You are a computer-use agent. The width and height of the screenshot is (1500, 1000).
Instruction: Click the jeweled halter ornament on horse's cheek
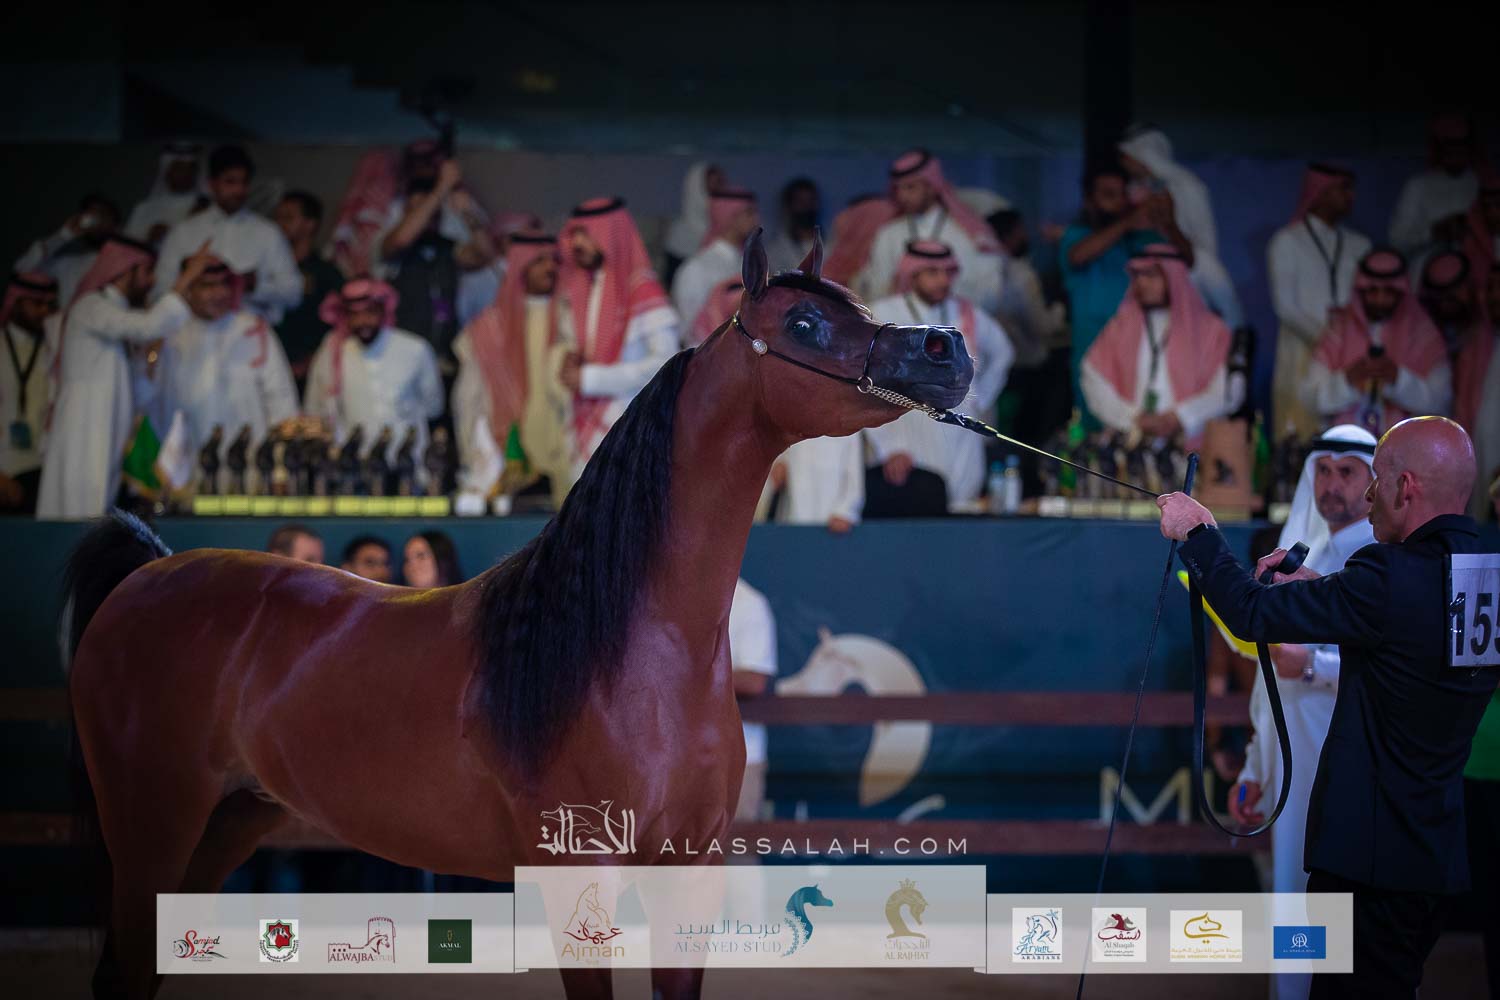759,346
